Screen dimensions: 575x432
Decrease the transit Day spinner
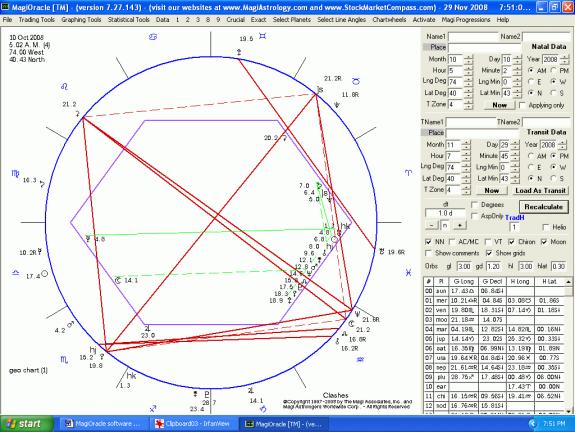tap(514, 147)
